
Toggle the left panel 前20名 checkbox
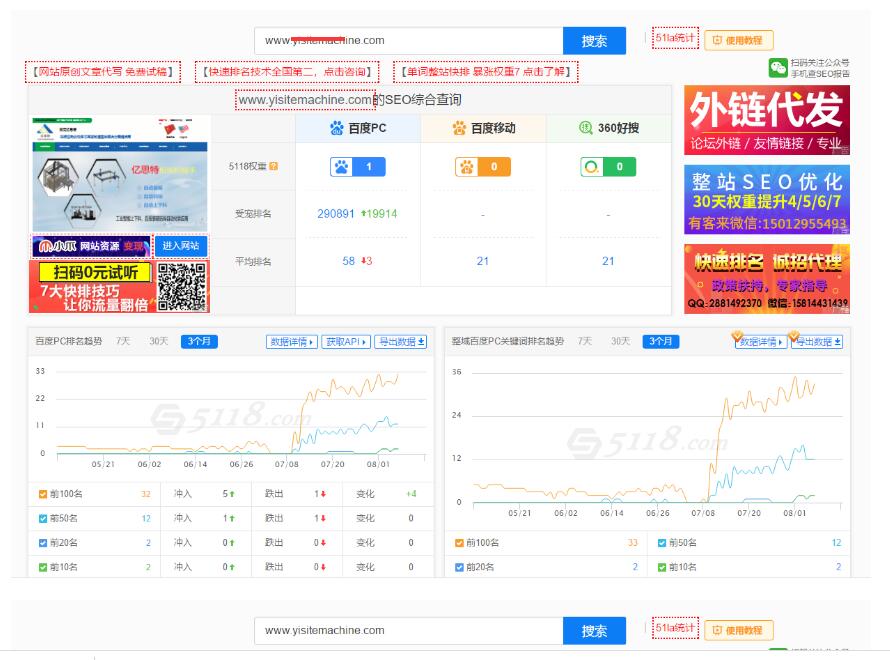point(43,543)
